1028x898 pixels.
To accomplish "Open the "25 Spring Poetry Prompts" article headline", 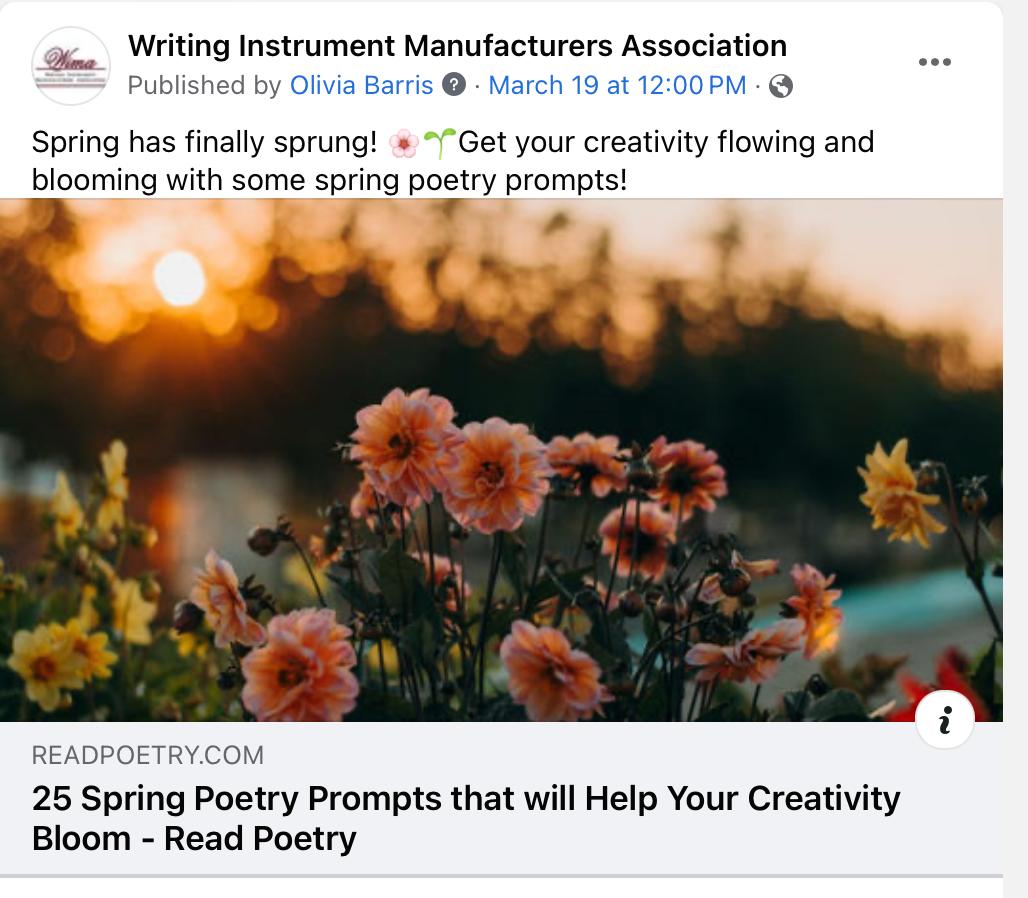I will pos(466,798).
